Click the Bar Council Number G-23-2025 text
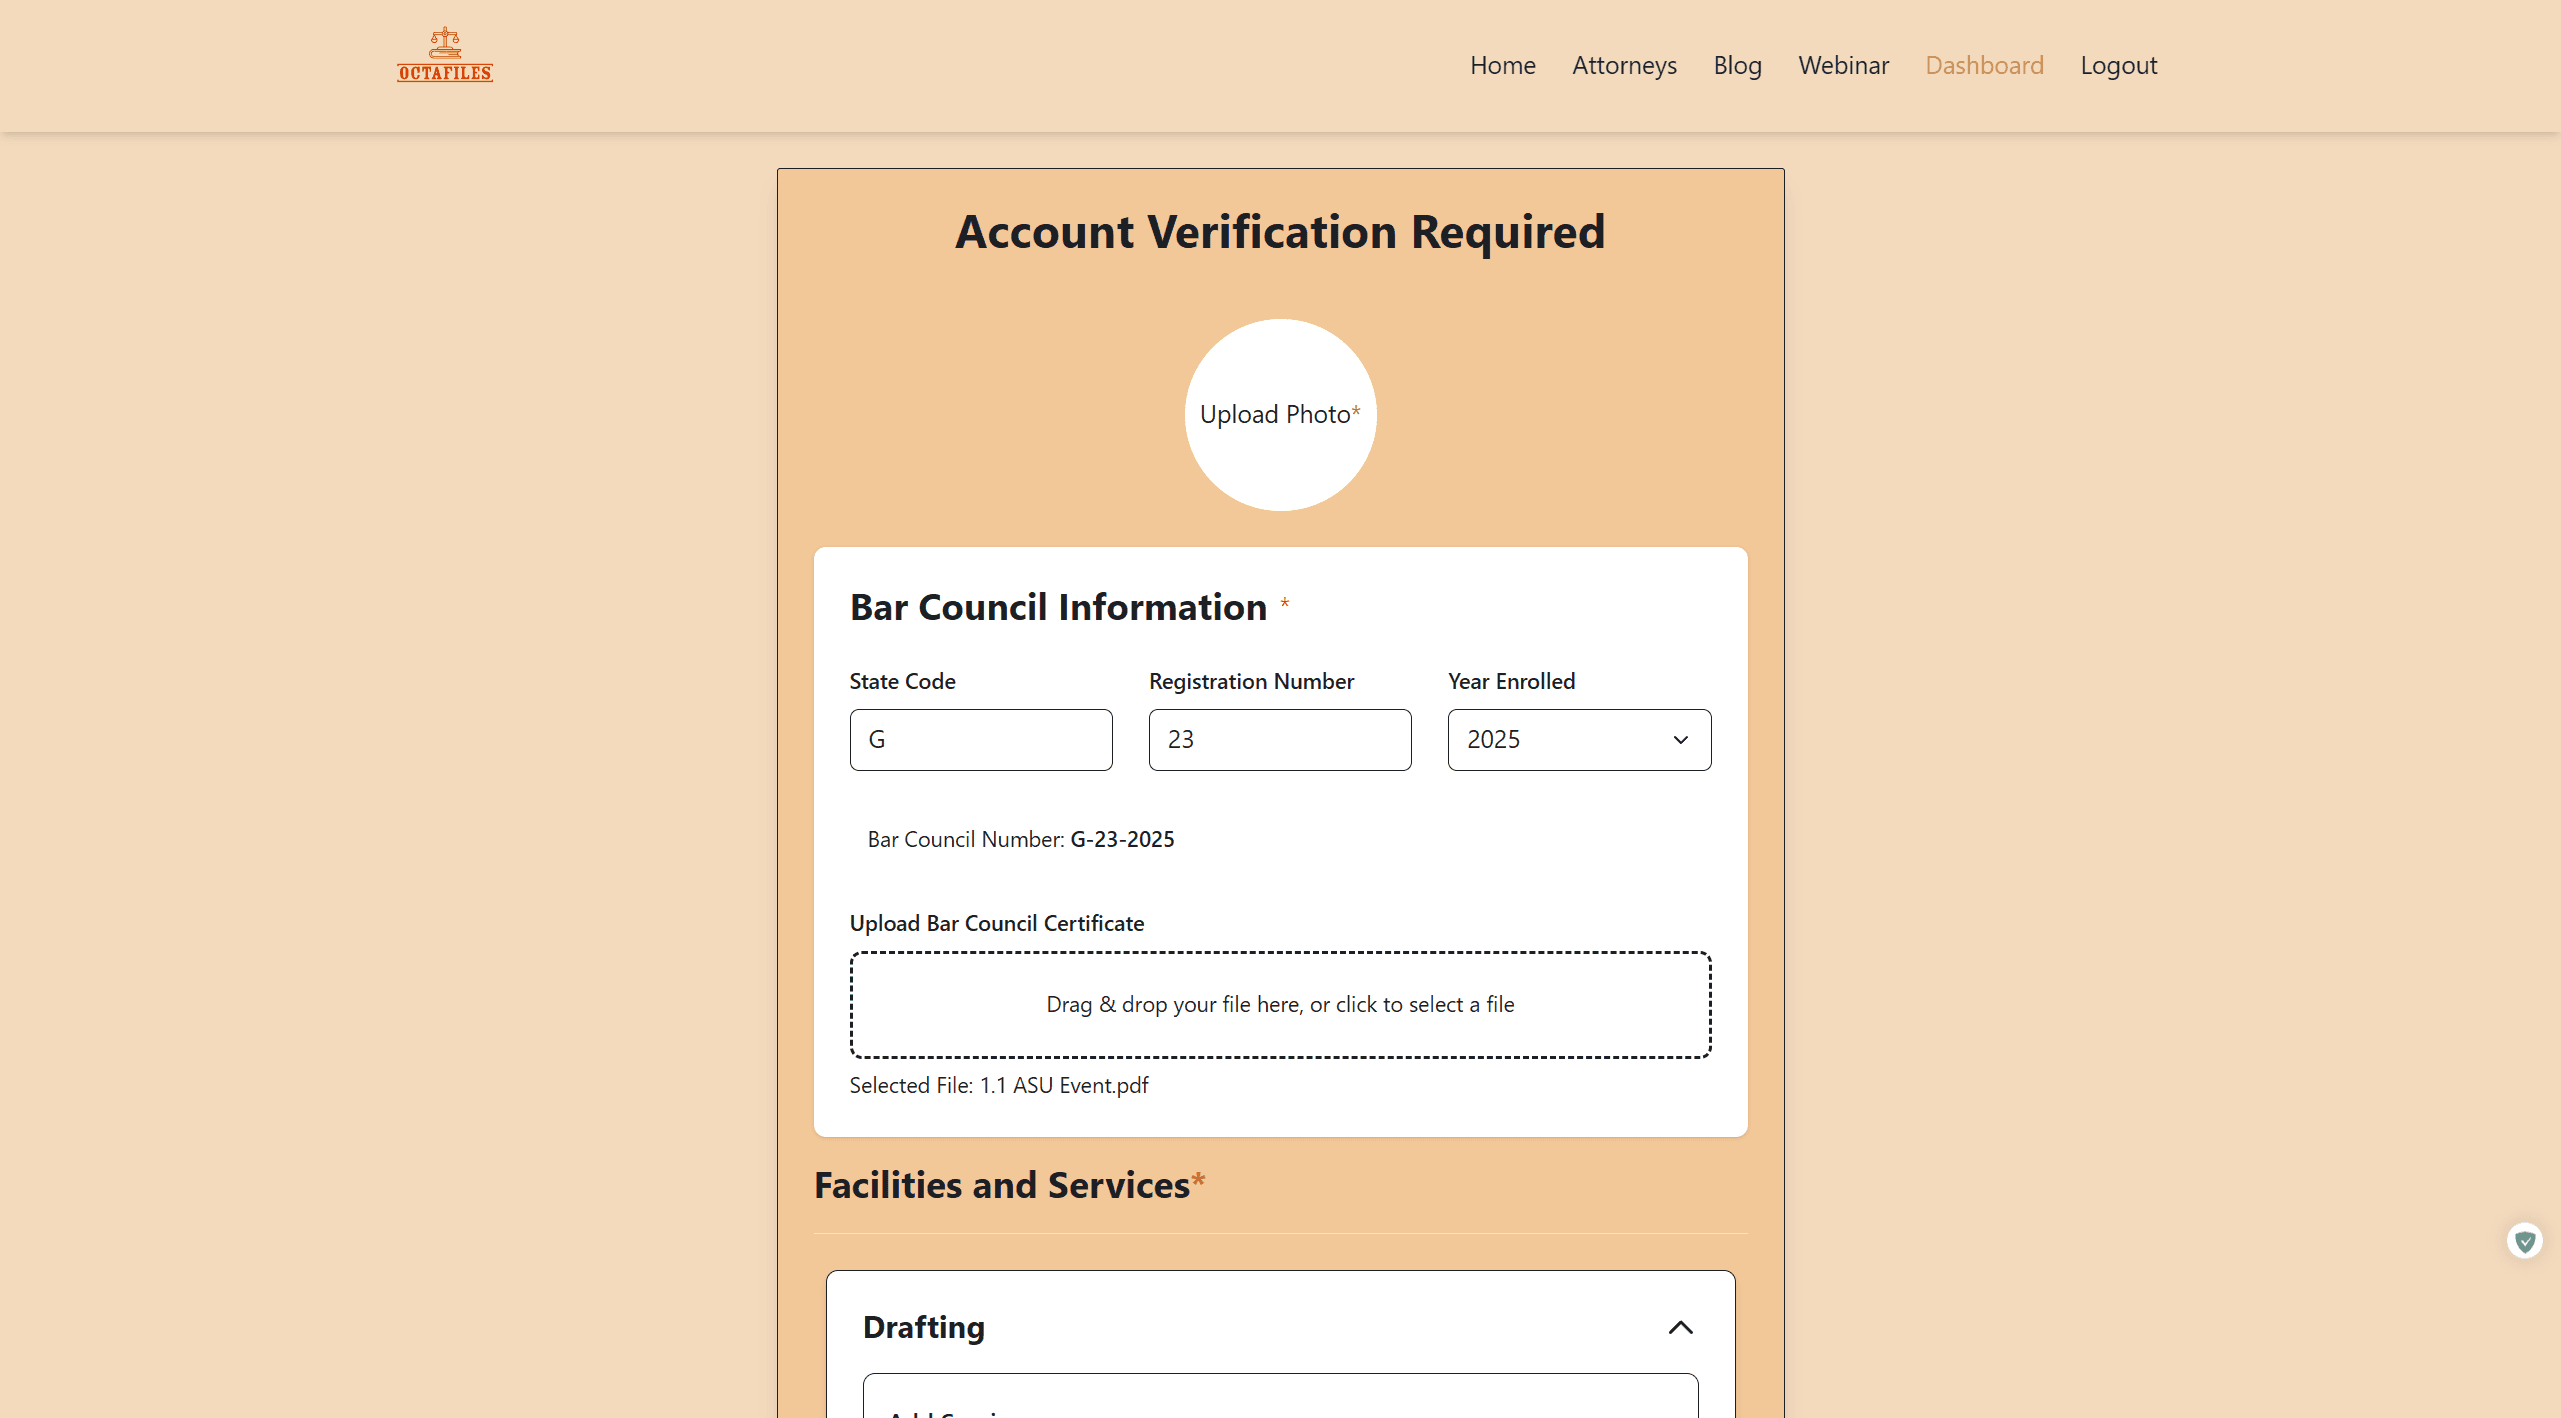 point(1020,839)
